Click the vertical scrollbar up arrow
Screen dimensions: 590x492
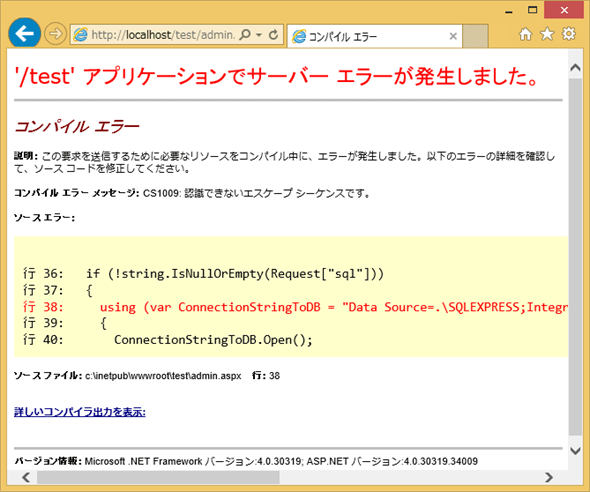[x=575, y=68]
